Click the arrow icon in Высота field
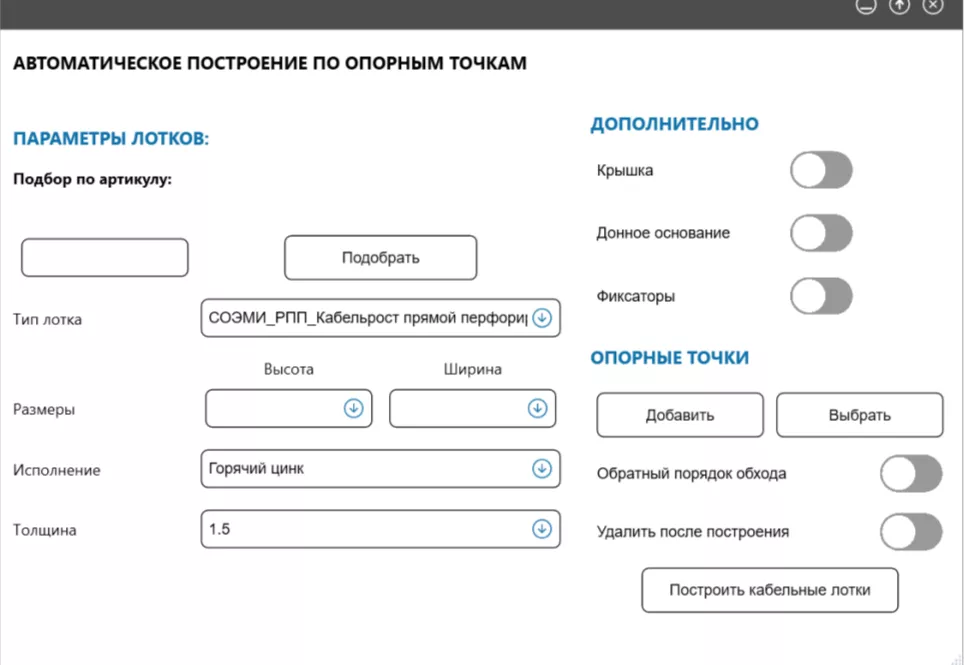 click(x=355, y=408)
